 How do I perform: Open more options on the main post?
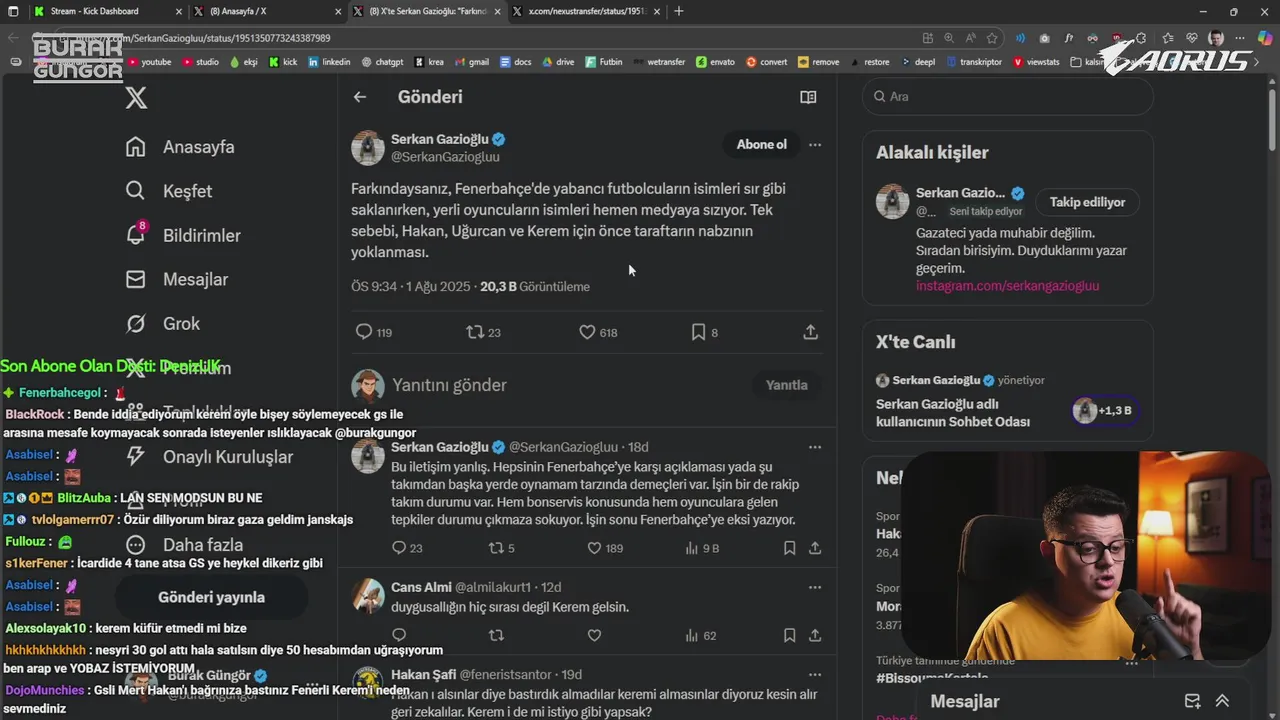click(x=815, y=145)
